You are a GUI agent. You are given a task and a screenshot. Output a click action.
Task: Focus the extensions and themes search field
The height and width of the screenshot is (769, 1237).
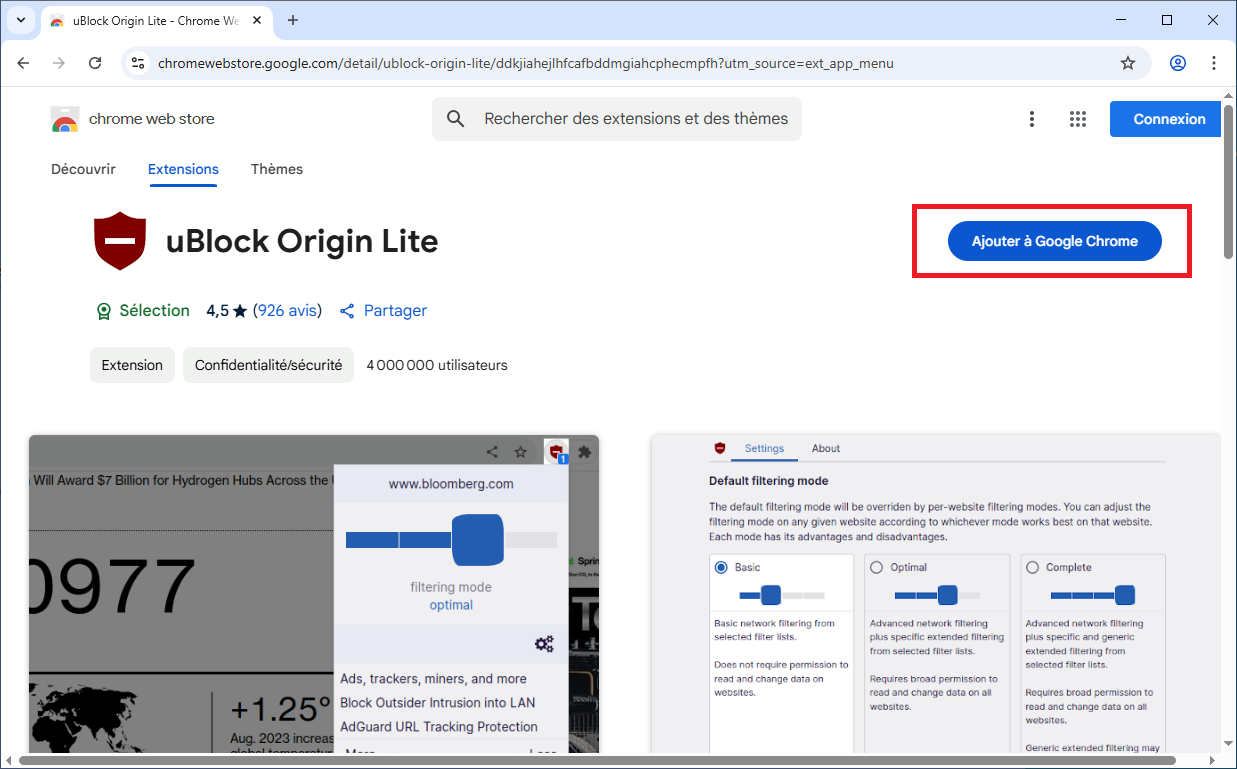(x=635, y=119)
